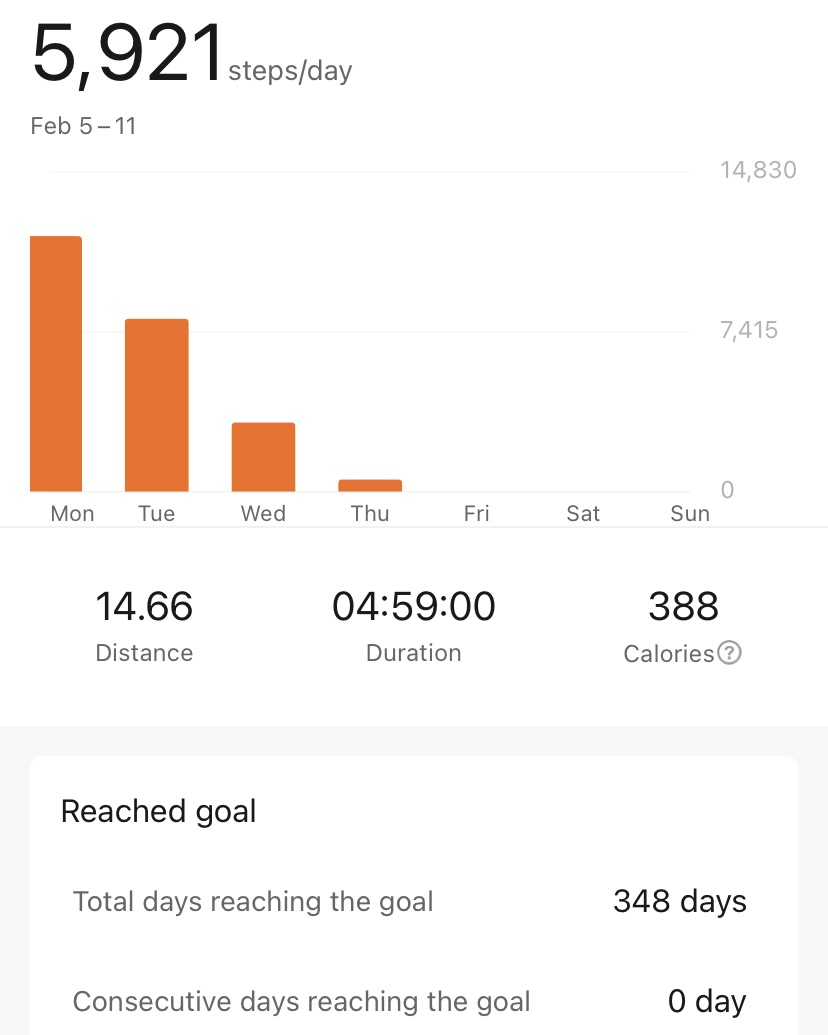Tap the Fri day label
This screenshot has width=828, height=1035.
(x=477, y=514)
